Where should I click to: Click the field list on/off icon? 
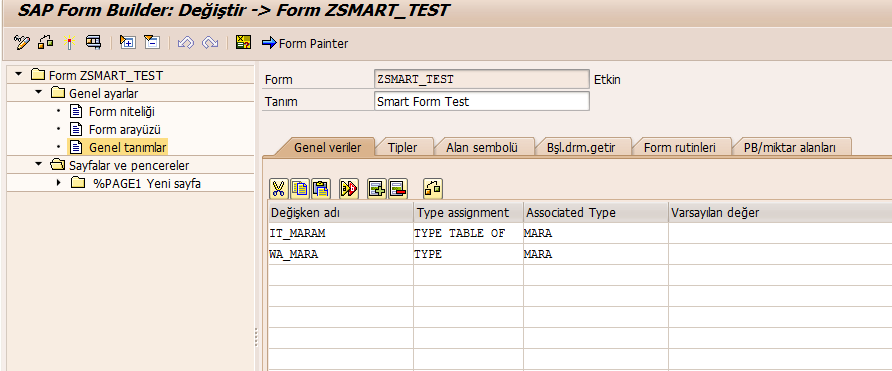(243, 43)
